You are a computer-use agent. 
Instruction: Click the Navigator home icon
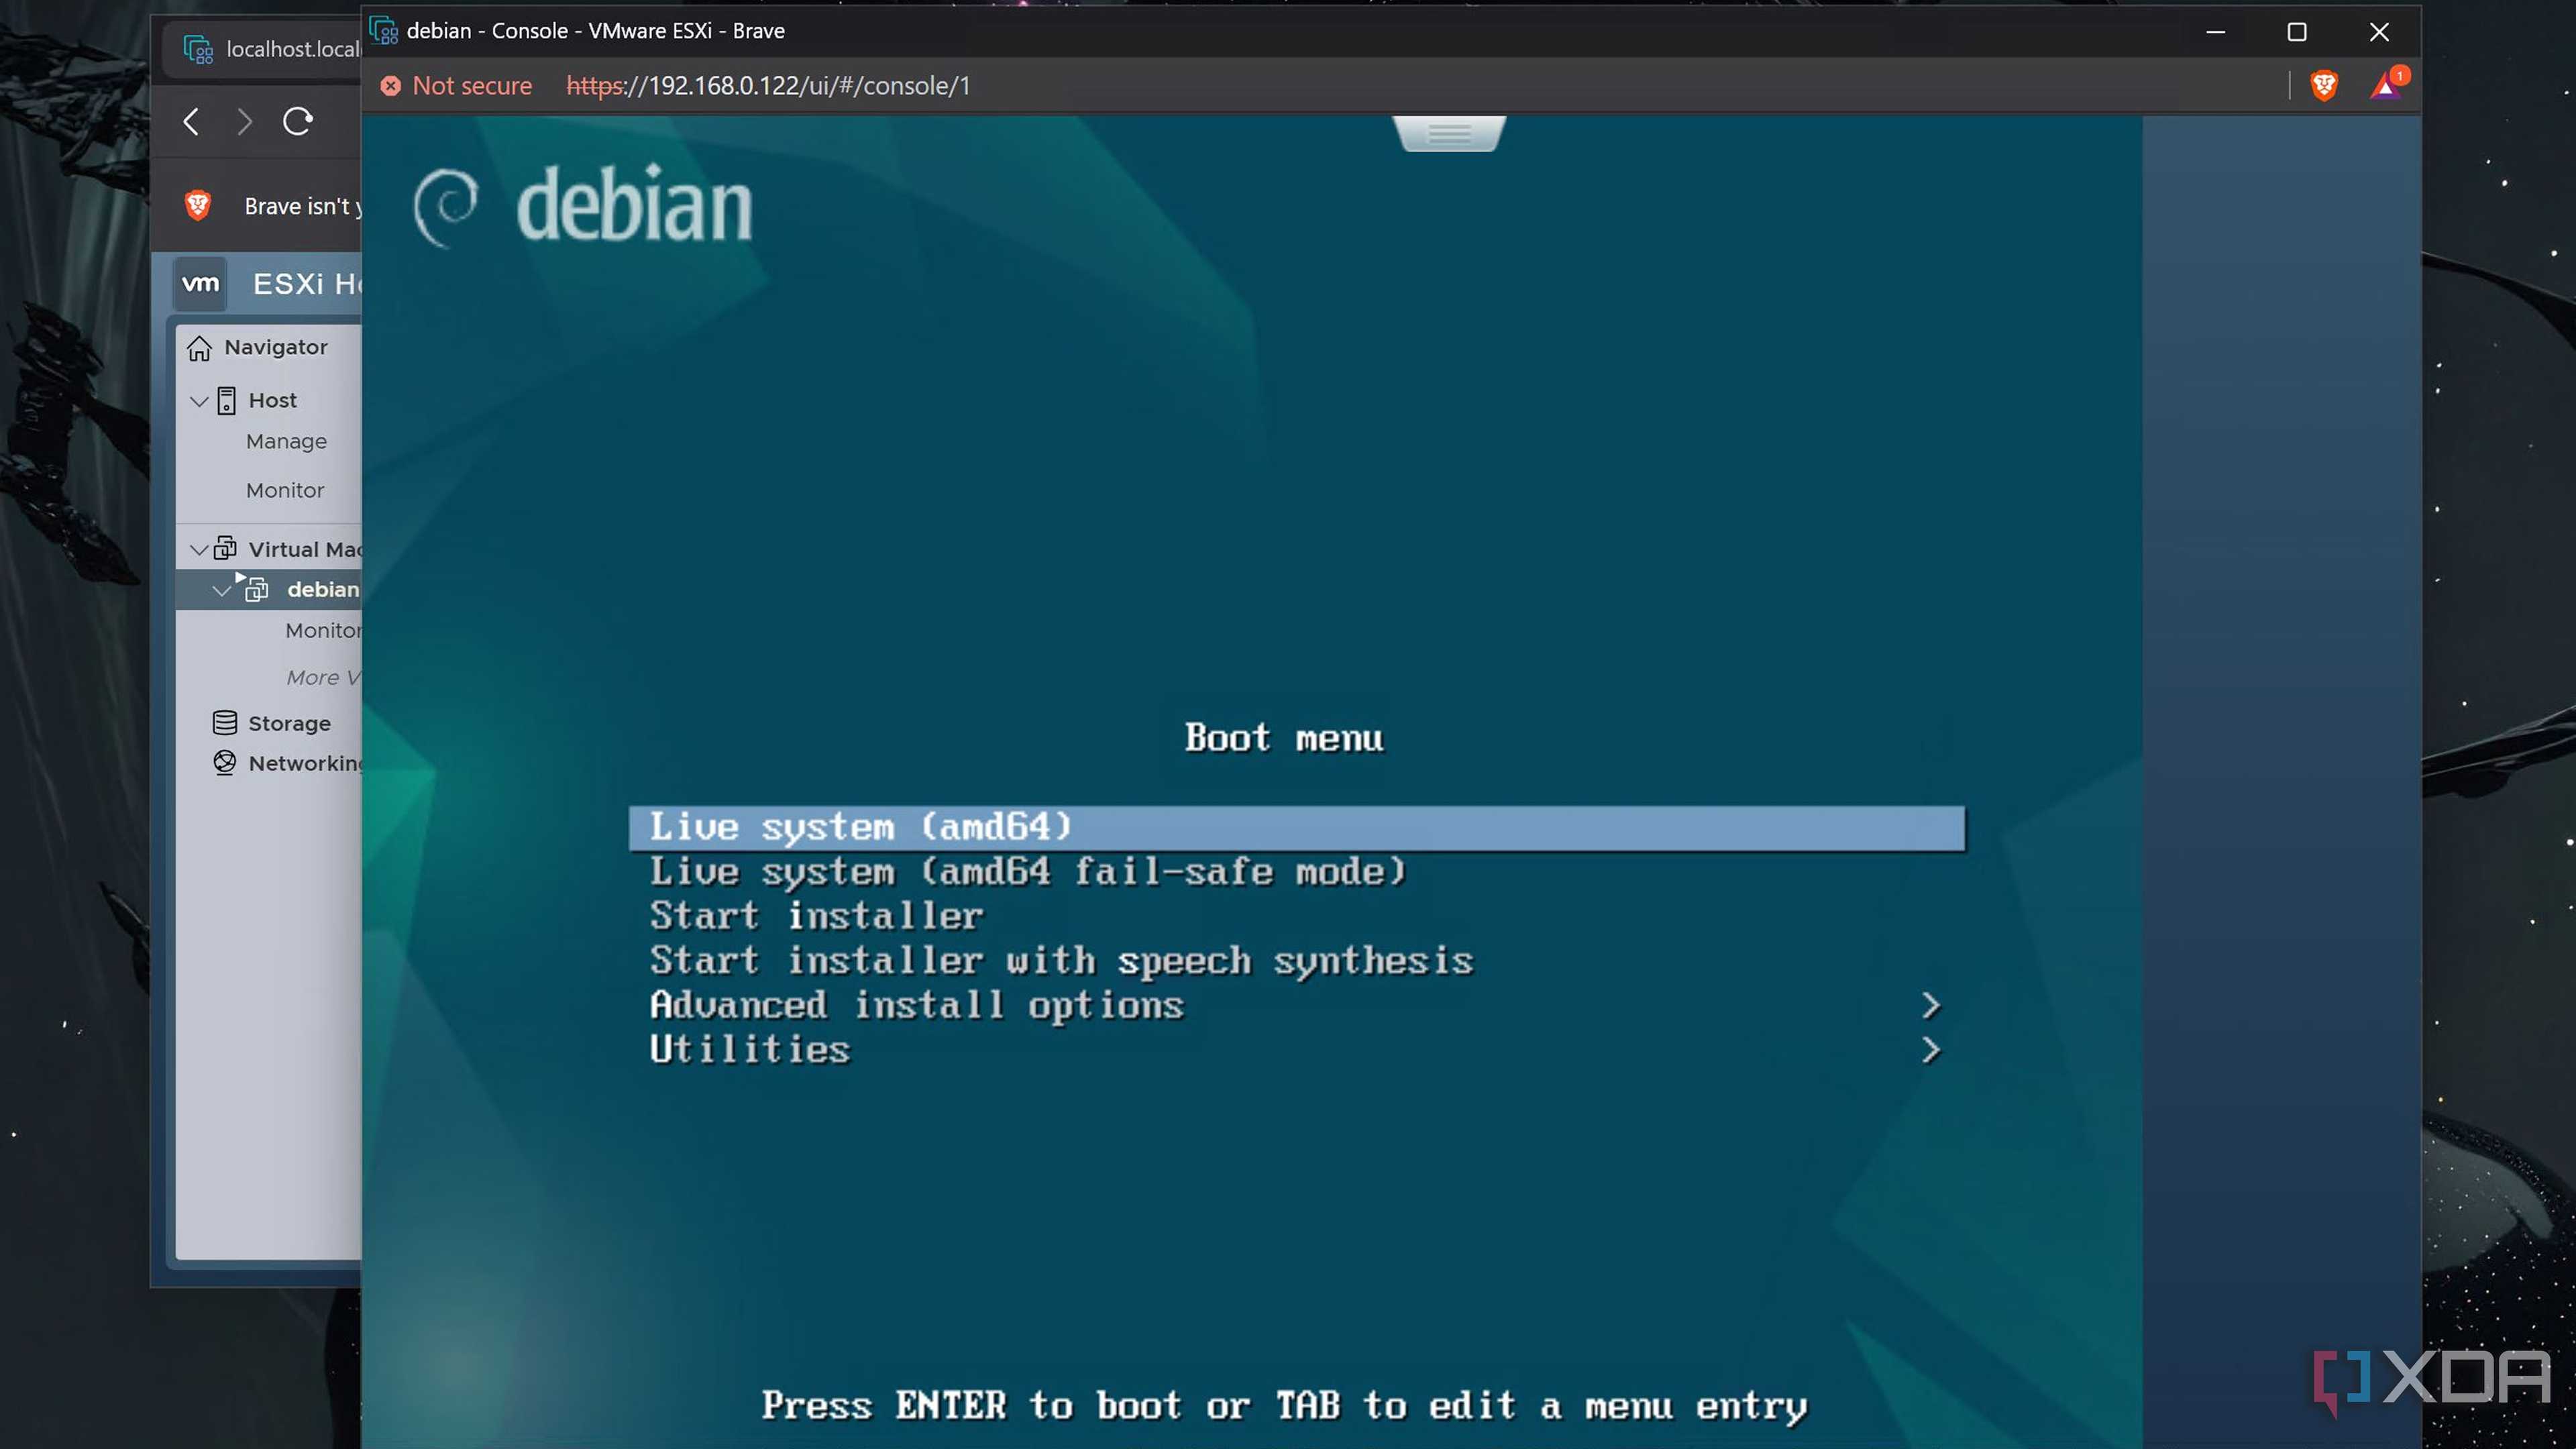(x=199, y=347)
